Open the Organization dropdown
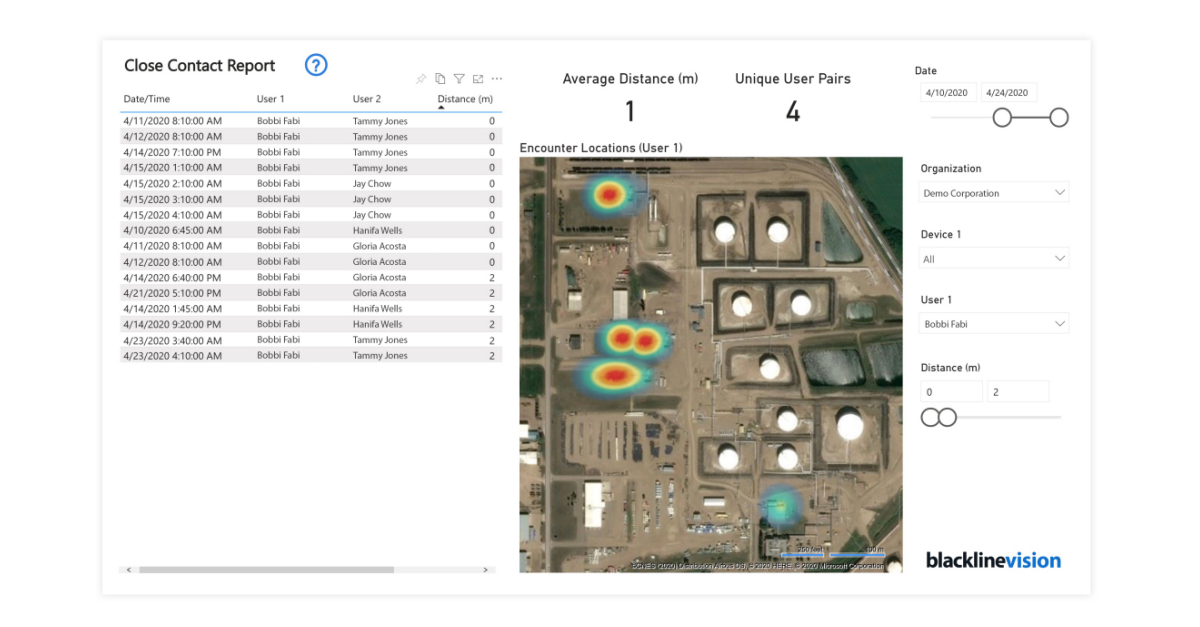This screenshot has width=1200, height=627. coord(993,192)
